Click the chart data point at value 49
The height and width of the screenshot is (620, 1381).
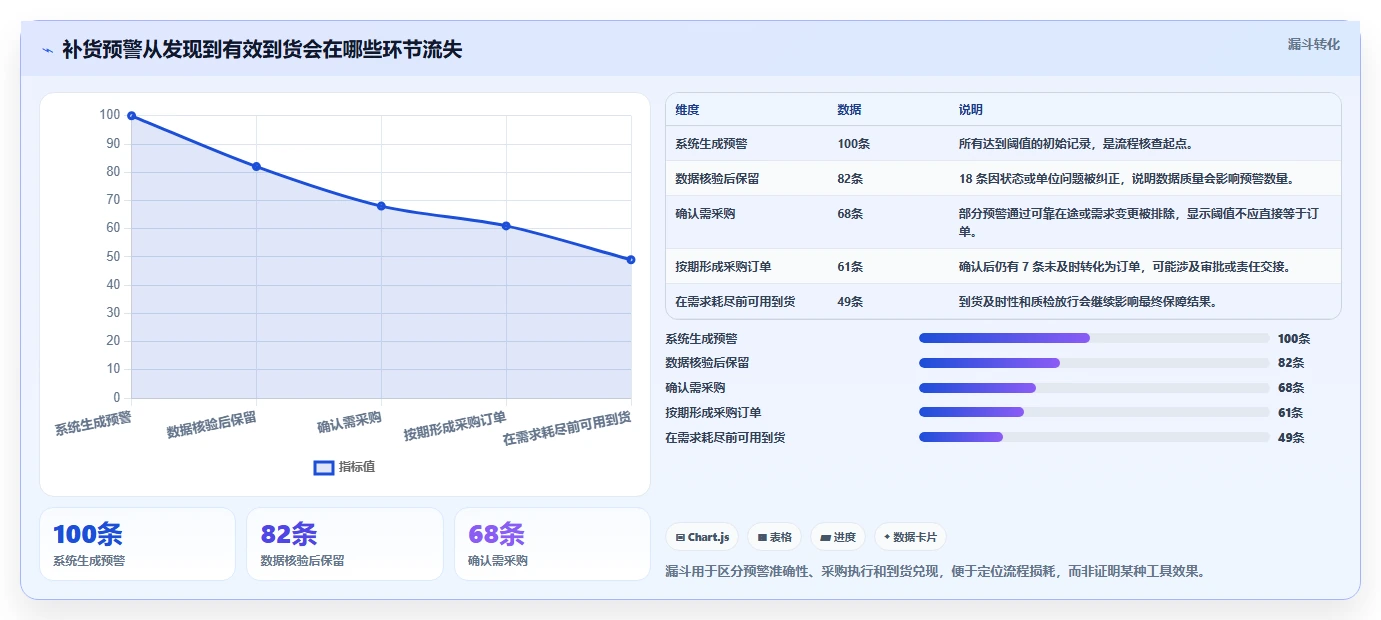[x=631, y=260]
